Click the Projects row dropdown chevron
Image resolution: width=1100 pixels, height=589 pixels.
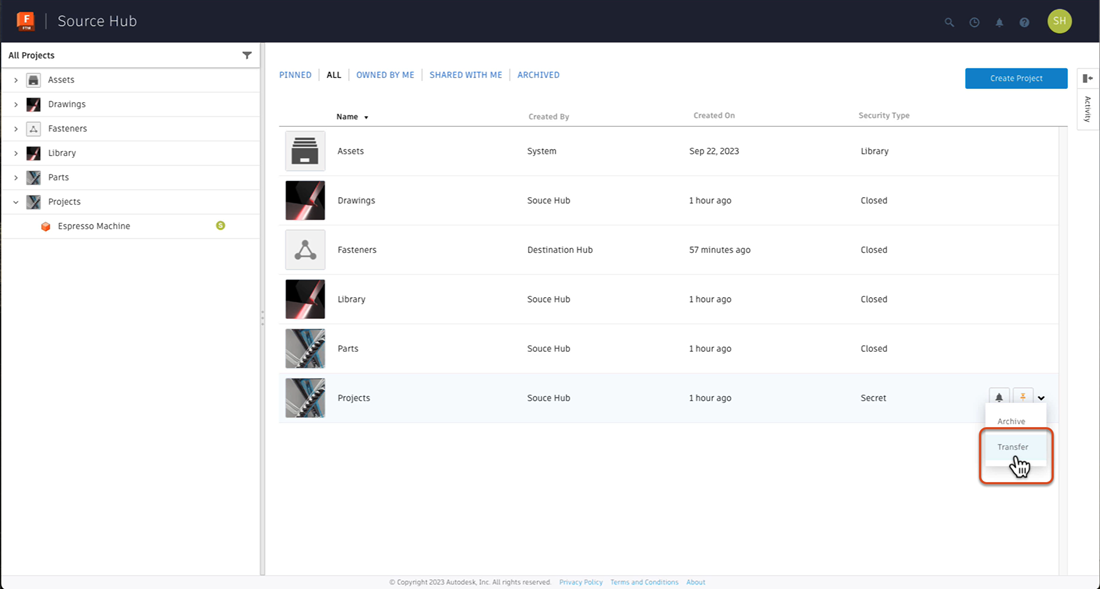pos(1042,398)
